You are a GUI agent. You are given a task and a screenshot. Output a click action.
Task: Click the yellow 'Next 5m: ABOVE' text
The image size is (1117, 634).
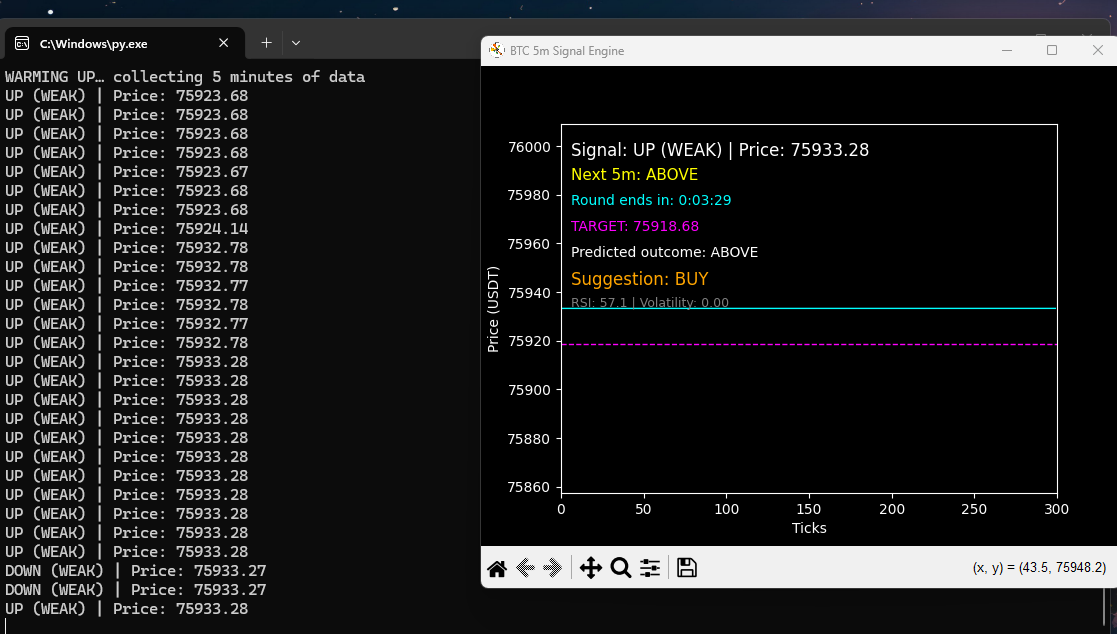(x=634, y=175)
